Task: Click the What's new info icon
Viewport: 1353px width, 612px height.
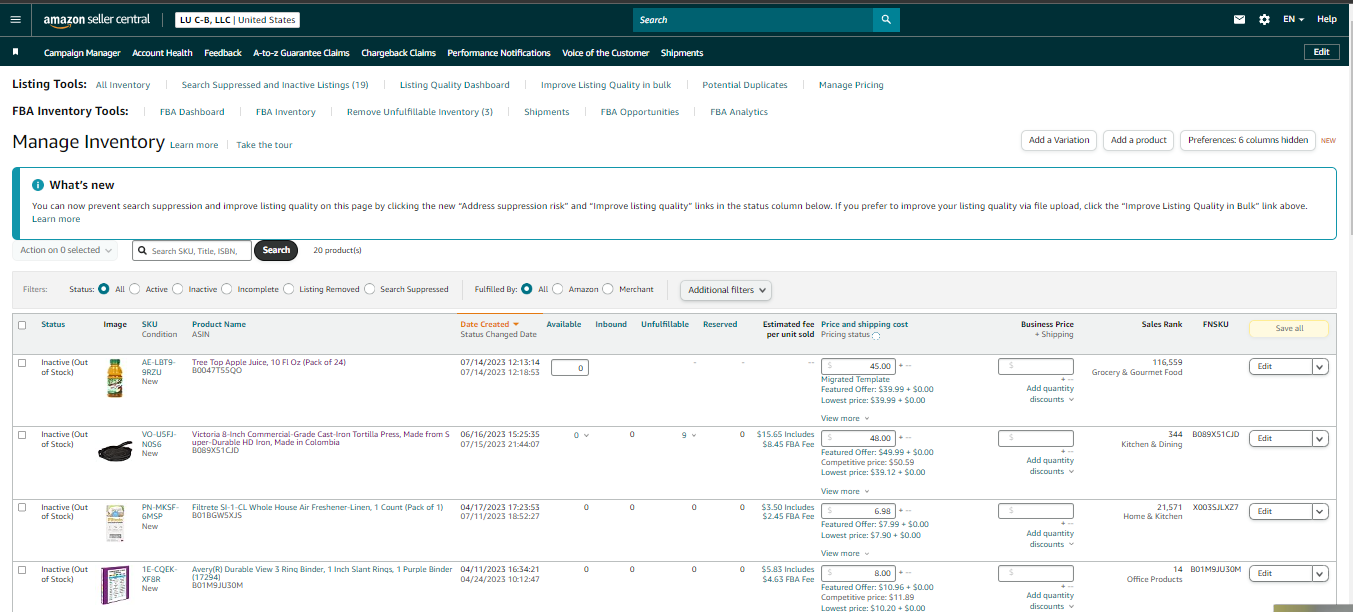Action: click(x=38, y=185)
